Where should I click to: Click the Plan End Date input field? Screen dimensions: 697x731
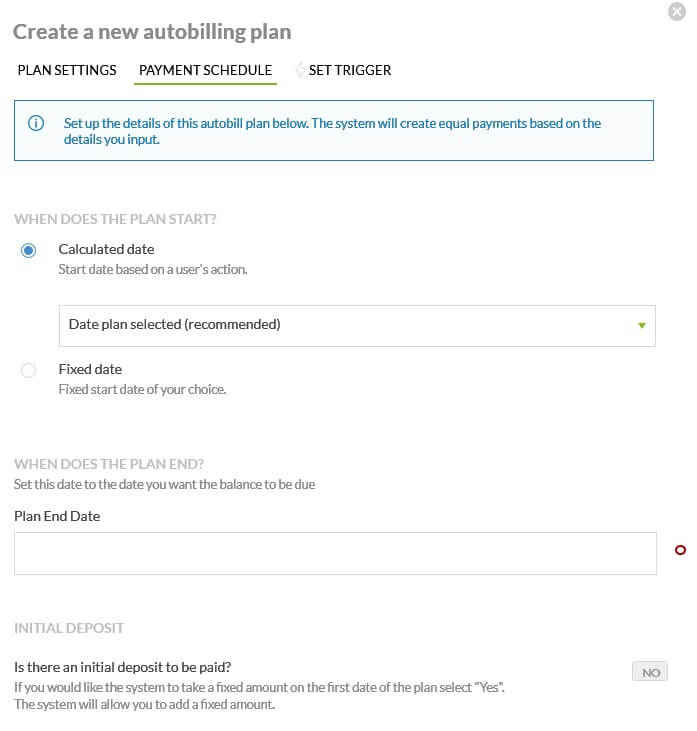335,553
